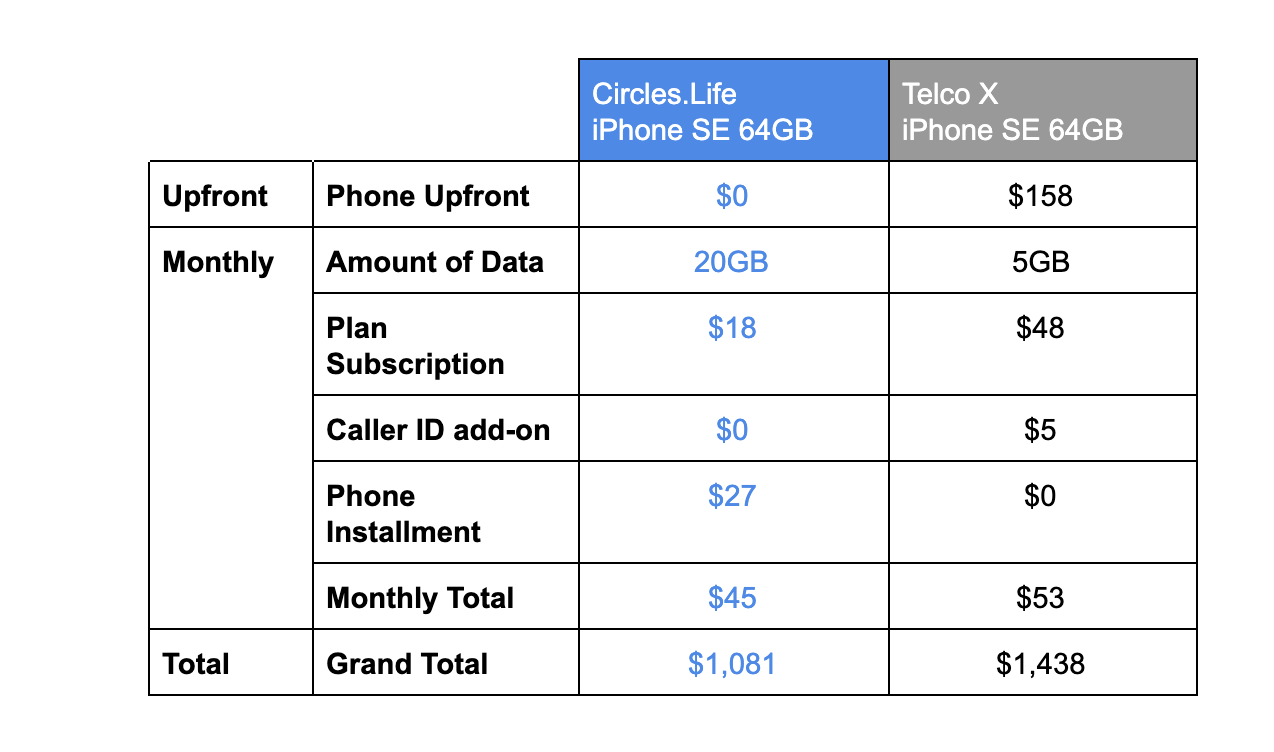Click the 20GB data value
Screen dimensions: 1274x752
(731, 262)
